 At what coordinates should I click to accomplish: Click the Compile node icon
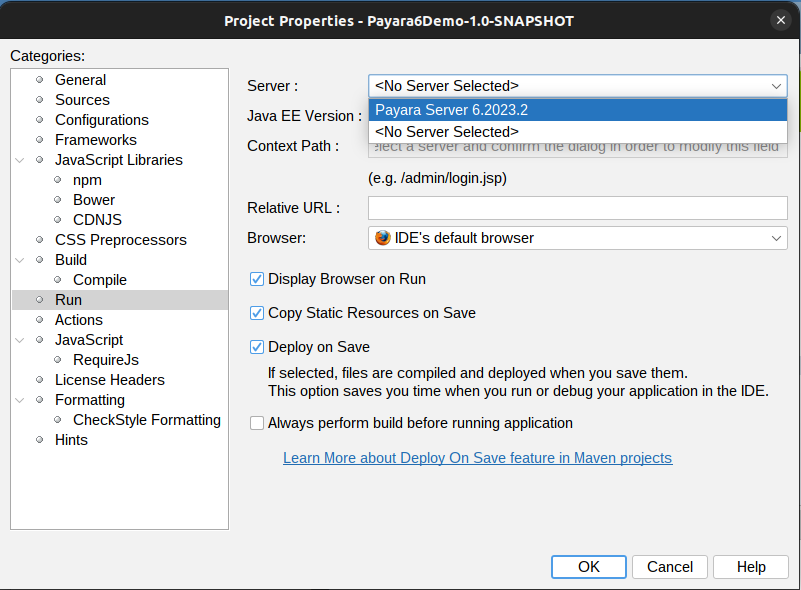[x=57, y=280]
